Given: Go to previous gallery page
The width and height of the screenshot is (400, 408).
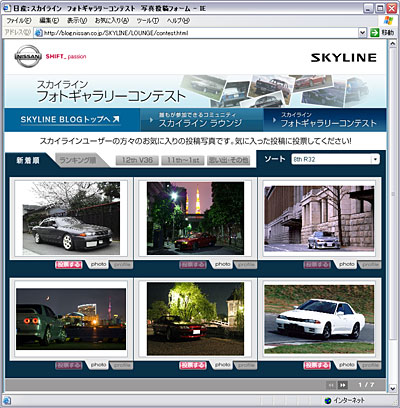Looking at the screenshot, I should click(331, 385).
